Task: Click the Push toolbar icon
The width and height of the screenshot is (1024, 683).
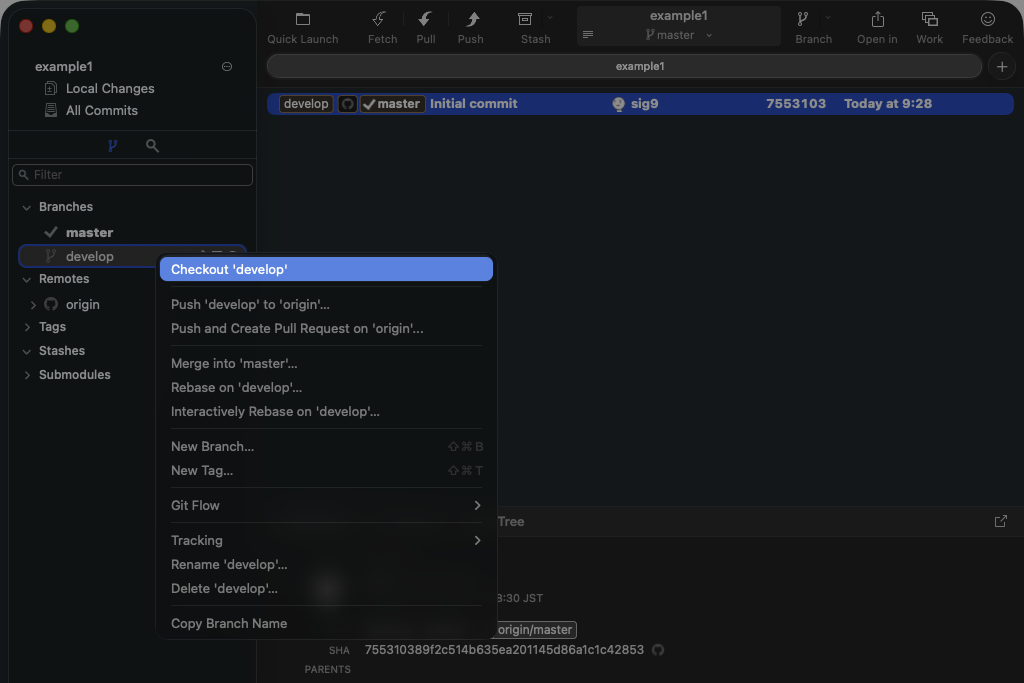Action: [x=470, y=20]
